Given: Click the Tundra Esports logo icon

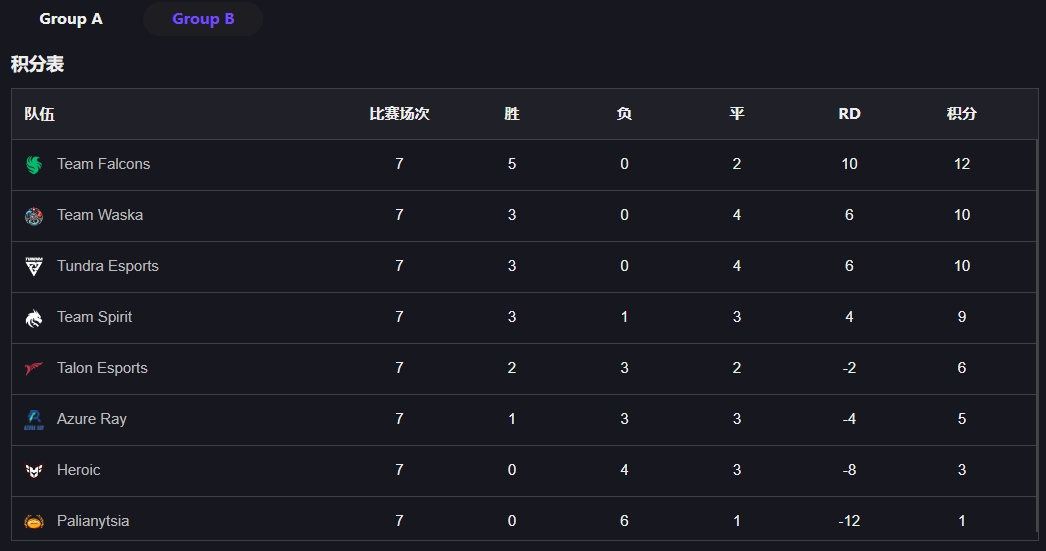Looking at the screenshot, I should 34,266.
